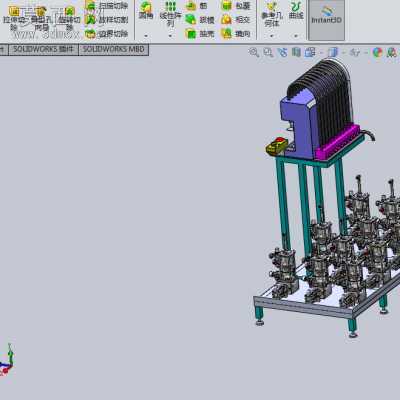
Task: Choose the Boundary Cut (边界切除) command
Action: tap(107, 34)
